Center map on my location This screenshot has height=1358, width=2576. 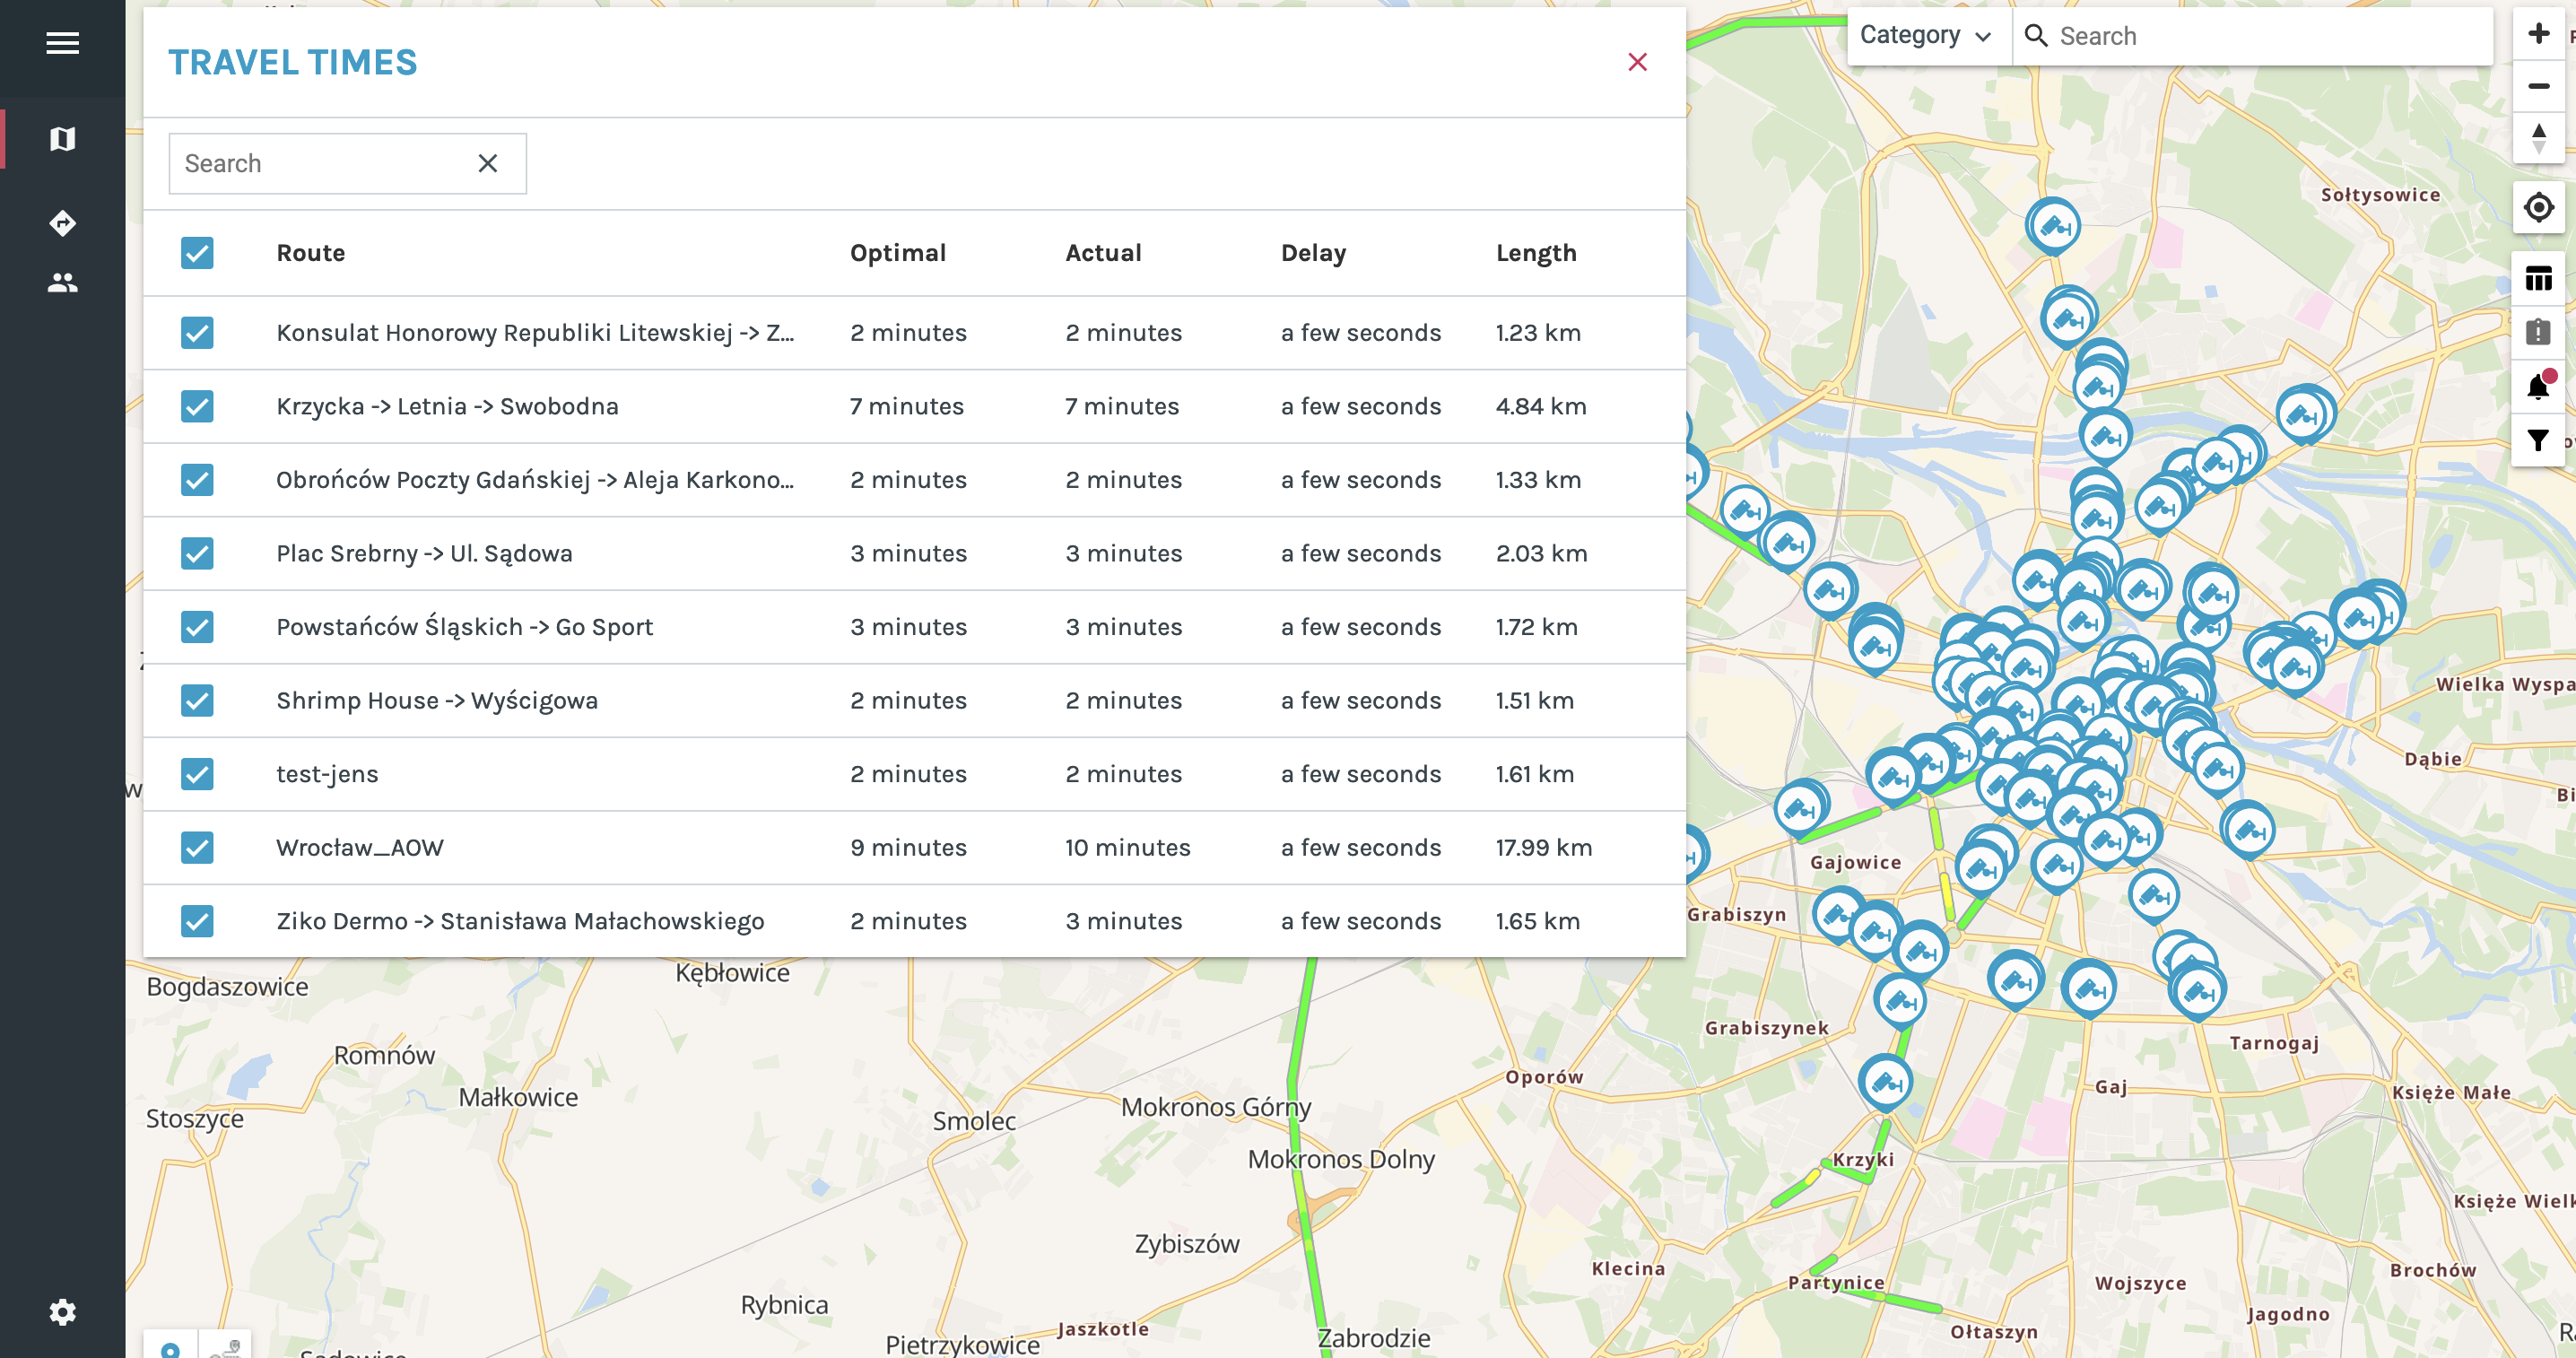(2538, 207)
